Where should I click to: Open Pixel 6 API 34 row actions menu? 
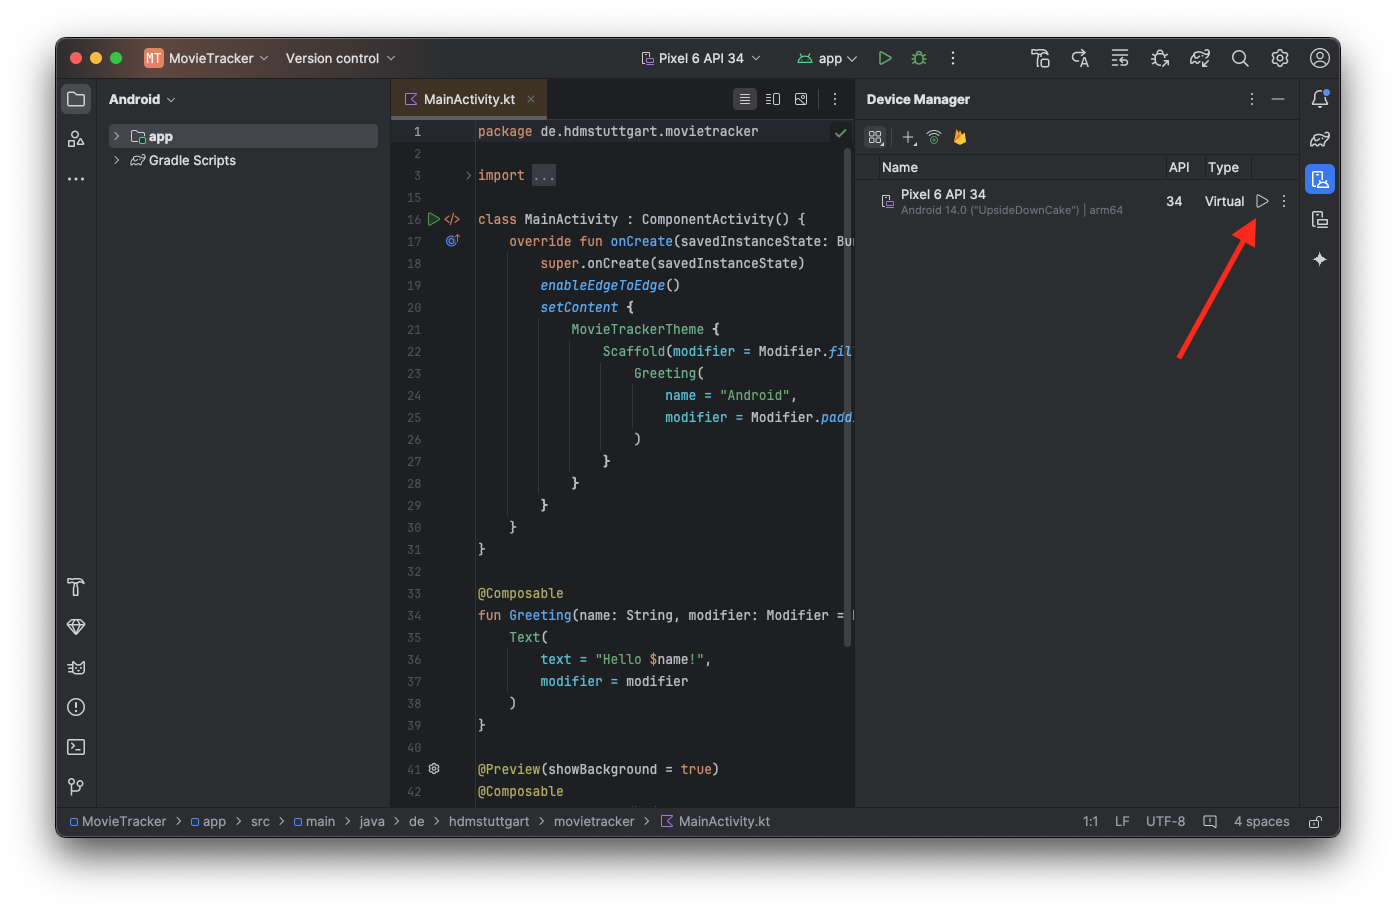(x=1284, y=201)
